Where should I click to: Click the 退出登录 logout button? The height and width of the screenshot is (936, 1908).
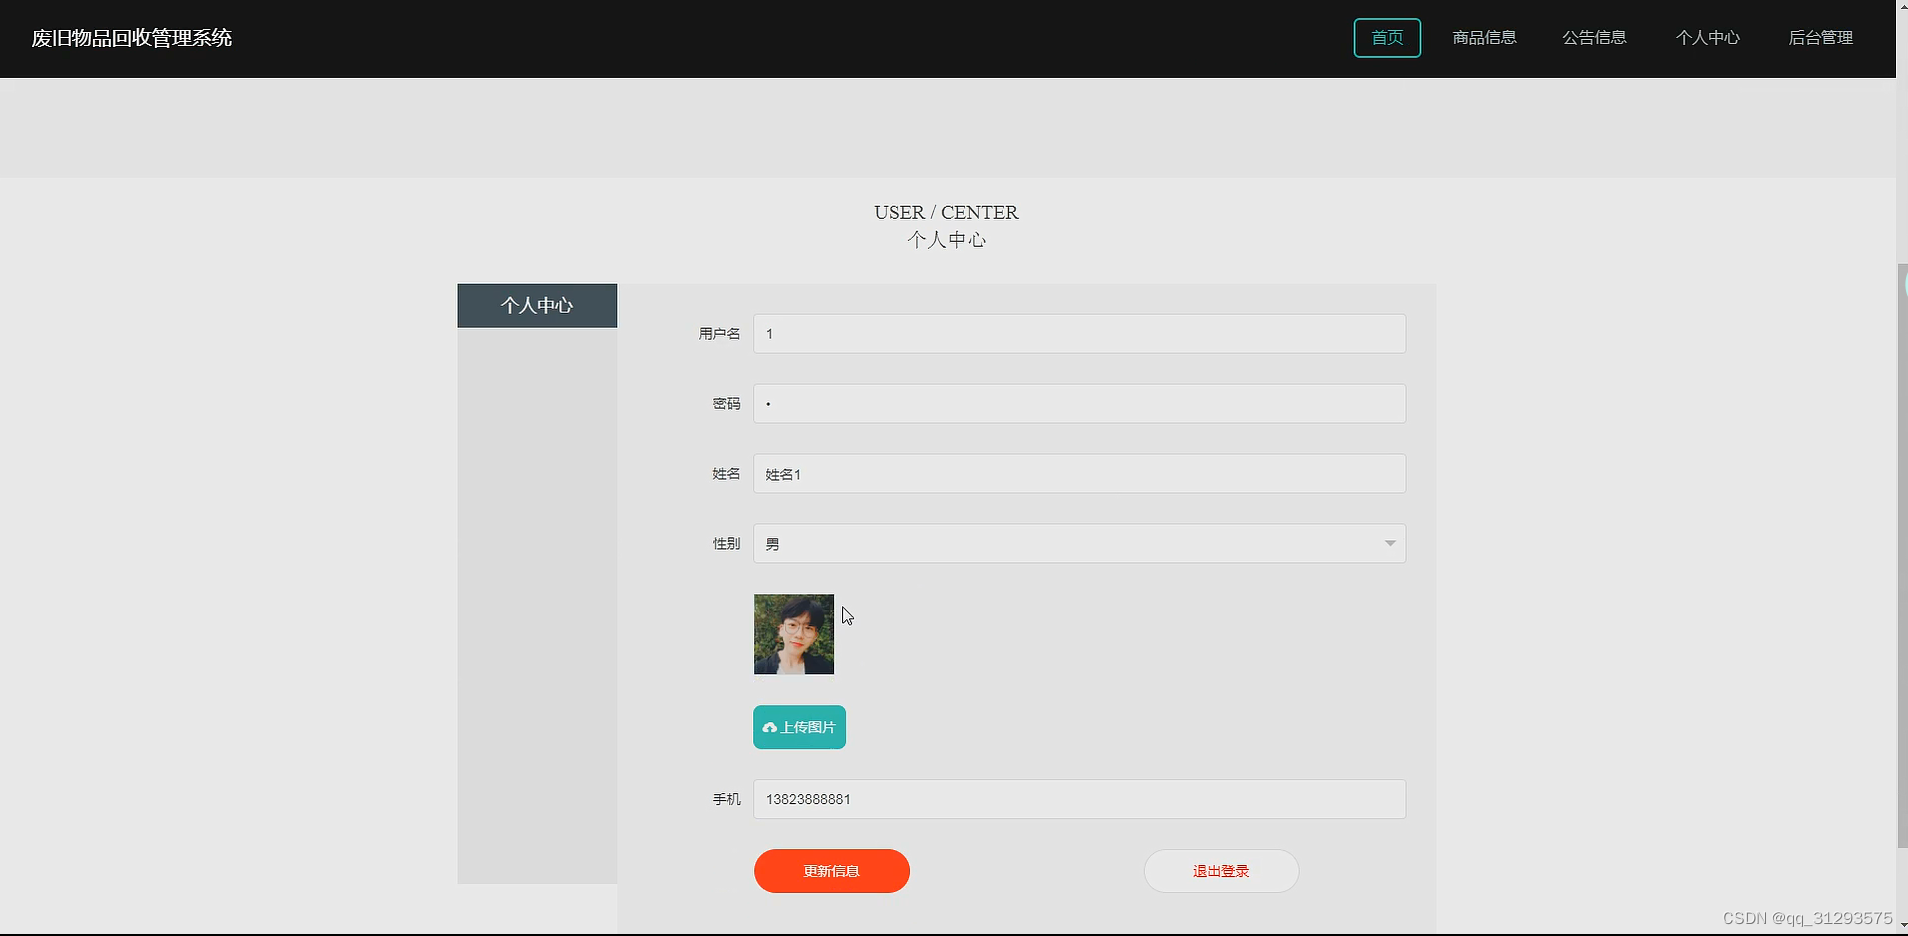(1221, 871)
